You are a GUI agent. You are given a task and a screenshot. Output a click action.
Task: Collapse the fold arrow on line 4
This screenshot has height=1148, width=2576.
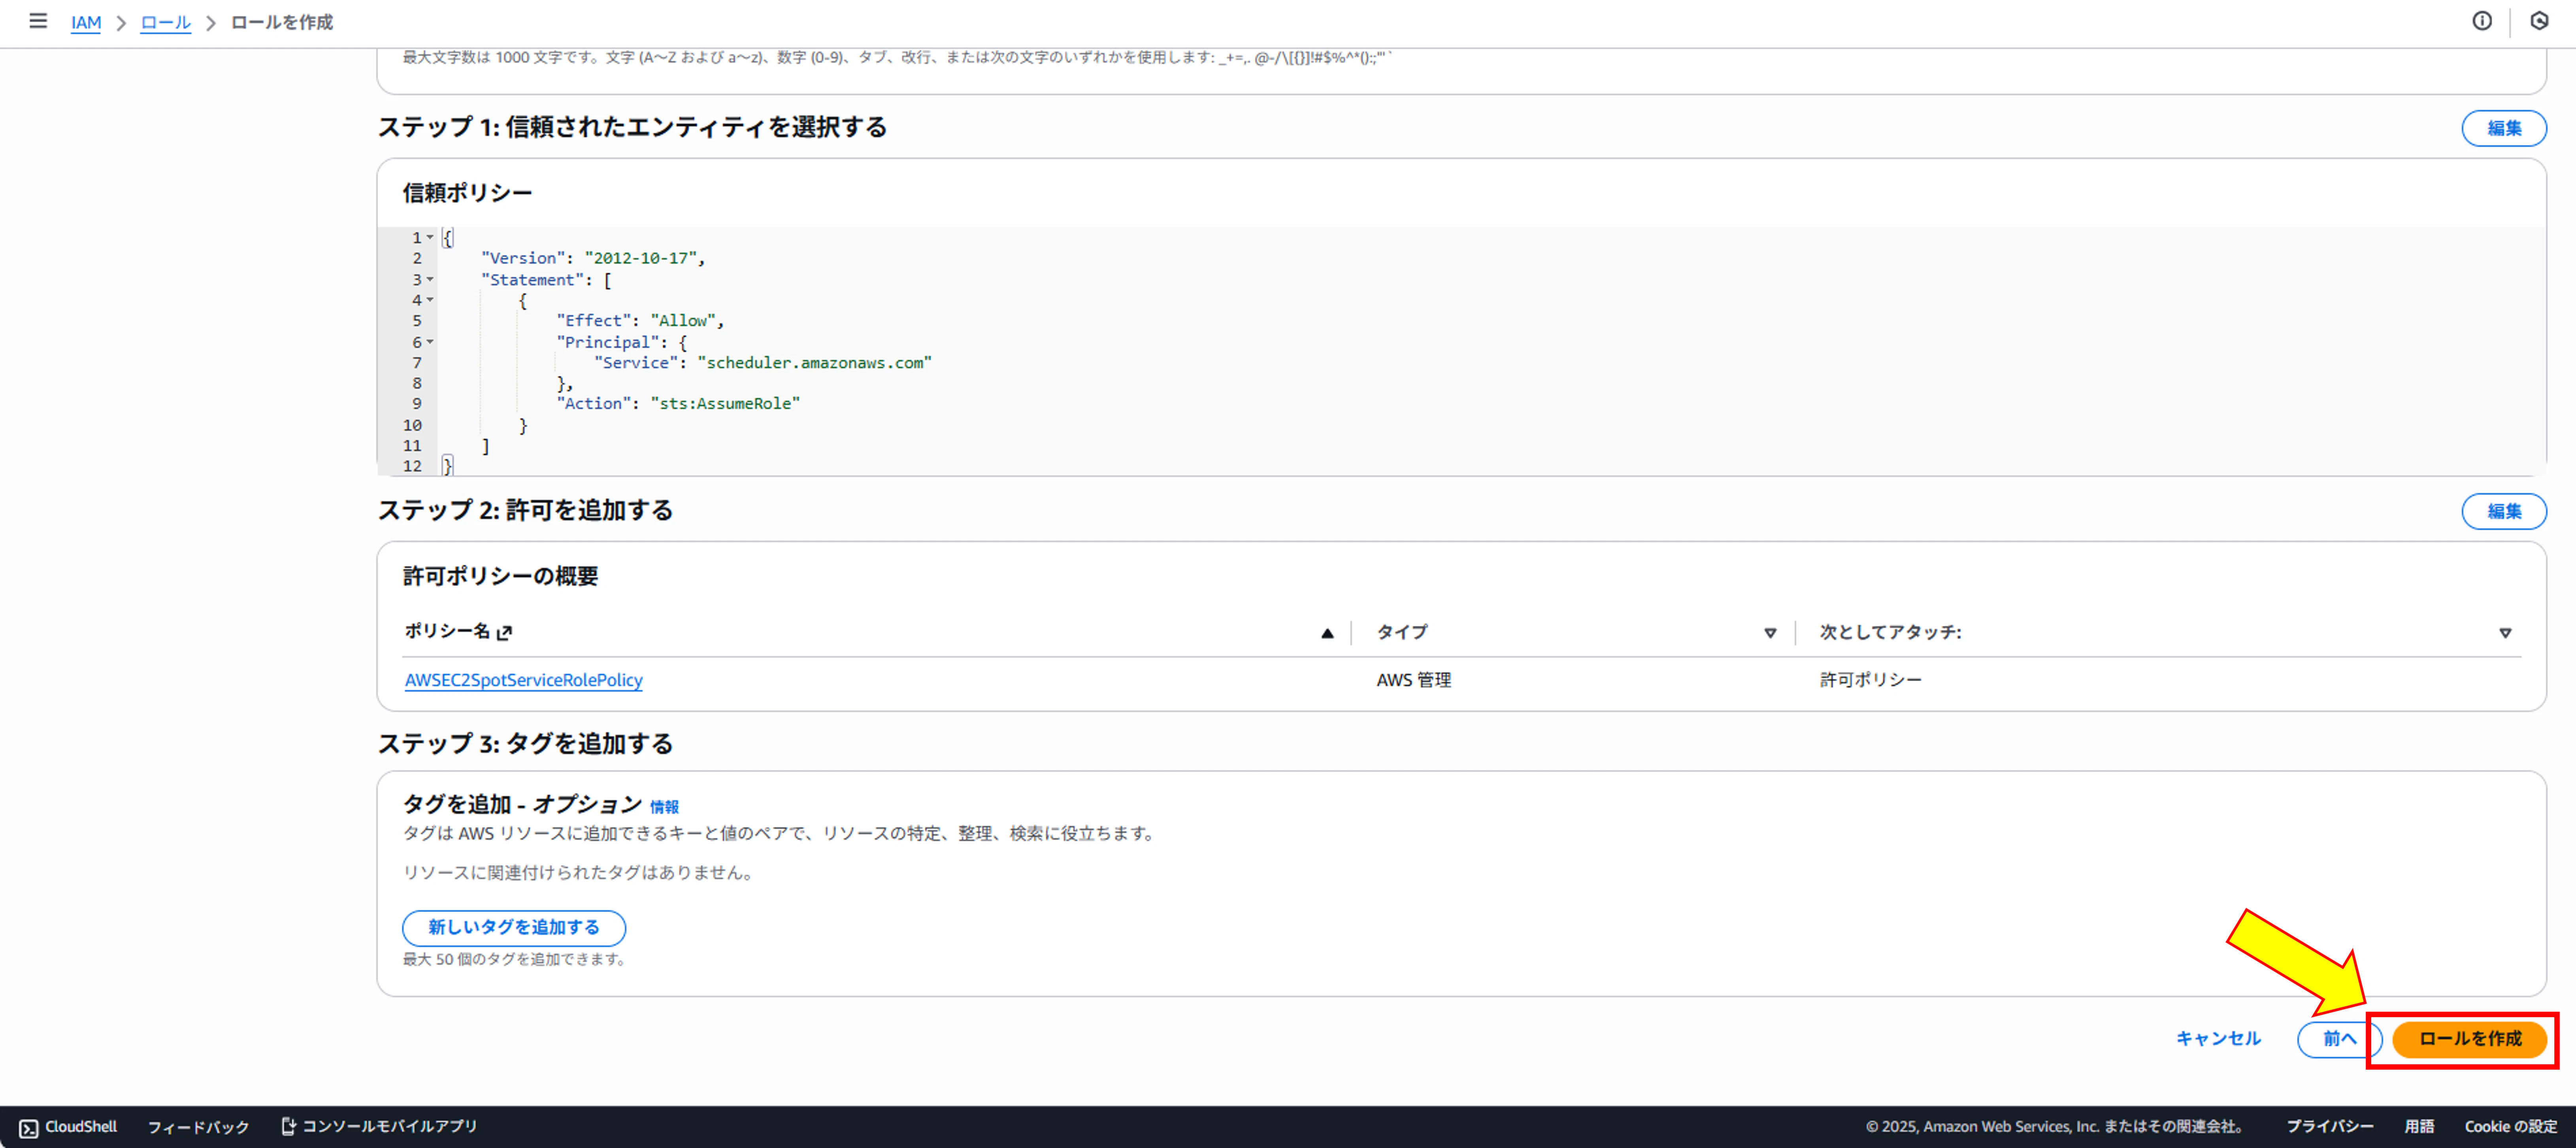(x=430, y=299)
